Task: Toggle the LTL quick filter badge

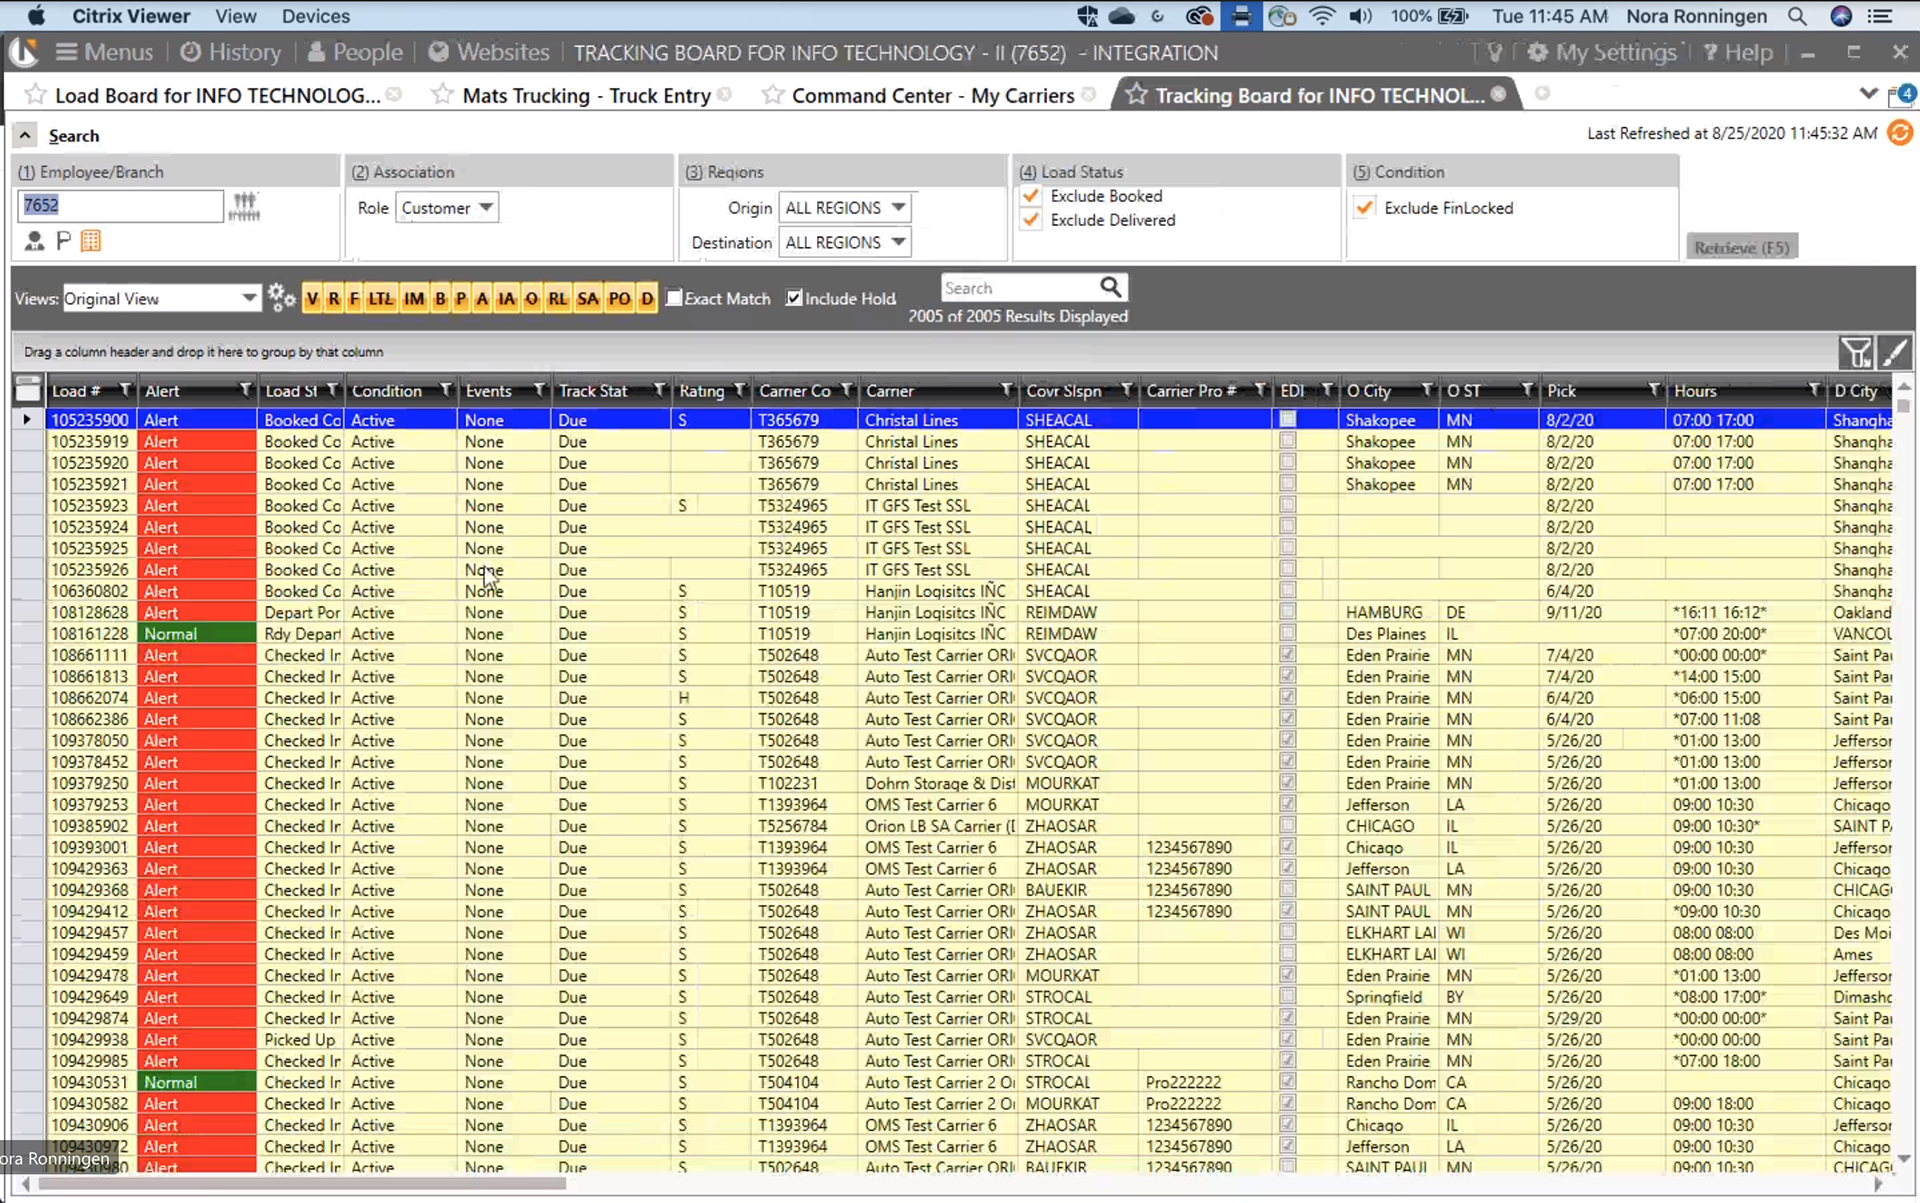Action: tap(381, 299)
